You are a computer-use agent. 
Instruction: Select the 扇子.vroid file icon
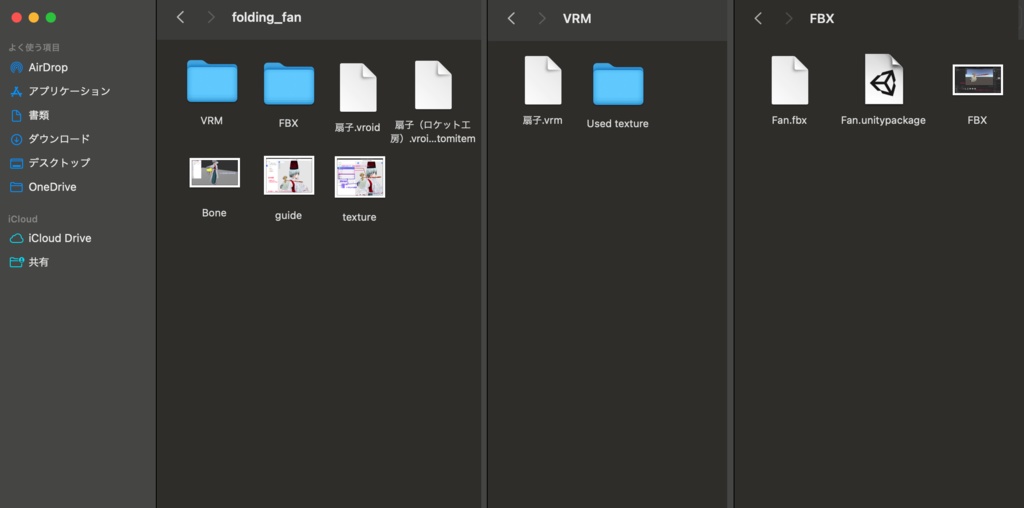(x=358, y=87)
